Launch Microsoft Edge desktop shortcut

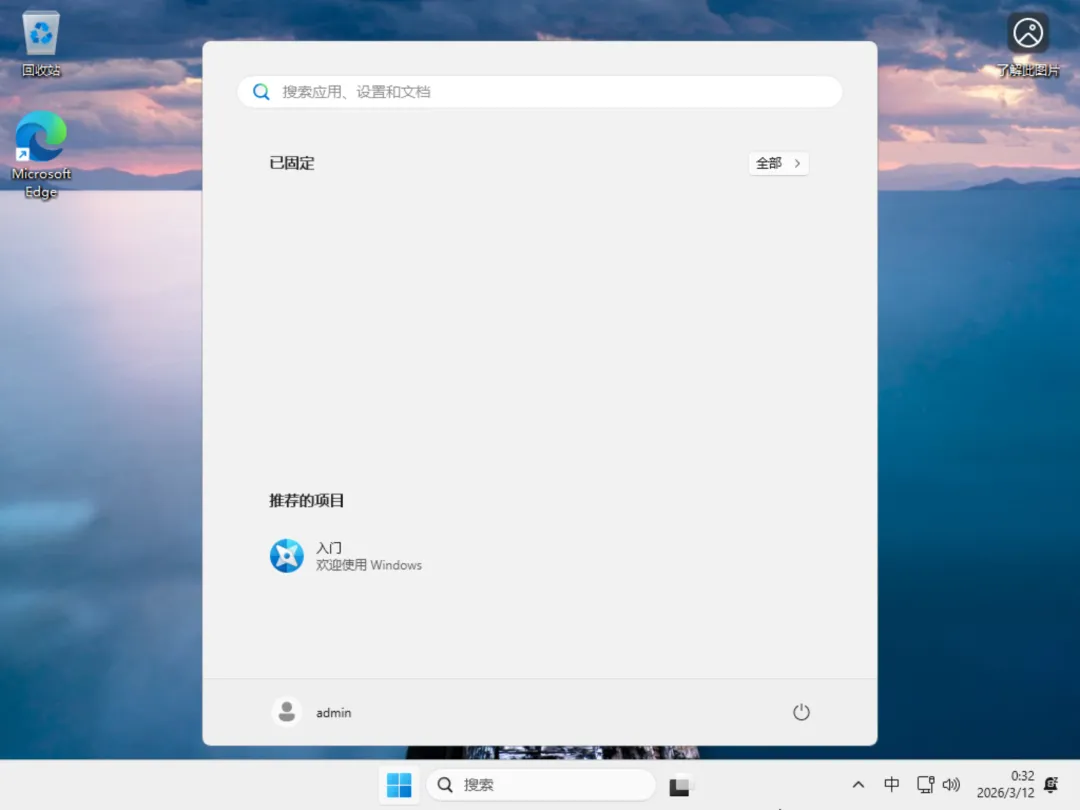click(x=41, y=155)
